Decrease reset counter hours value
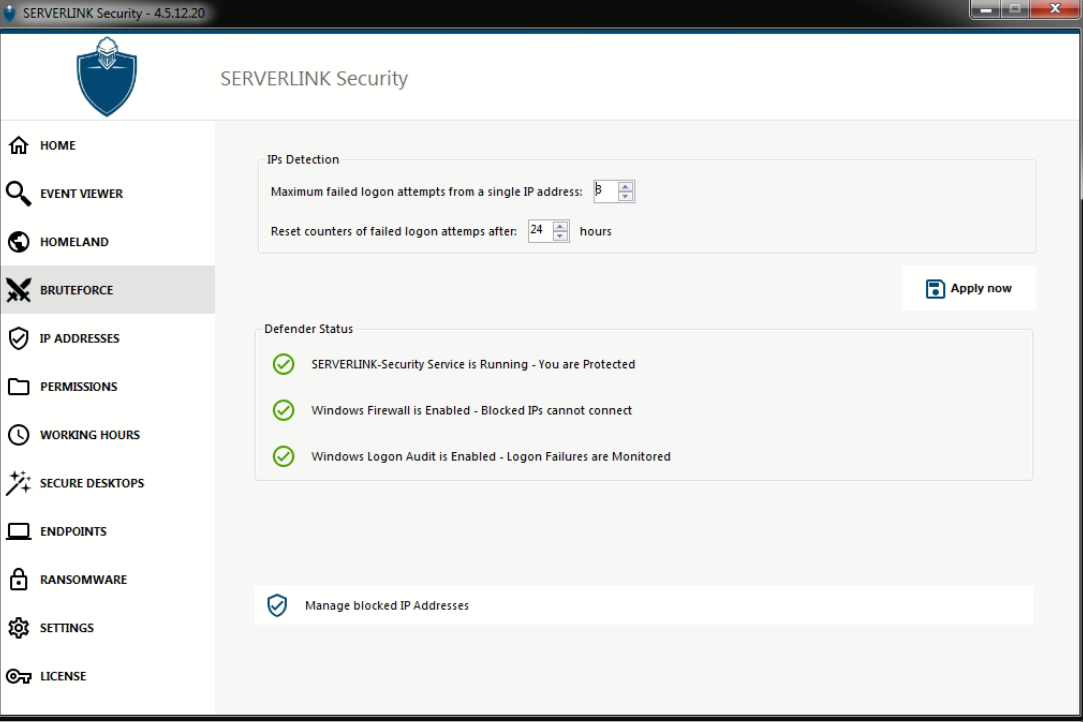This screenshot has height=722, width=1083. pos(561,236)
